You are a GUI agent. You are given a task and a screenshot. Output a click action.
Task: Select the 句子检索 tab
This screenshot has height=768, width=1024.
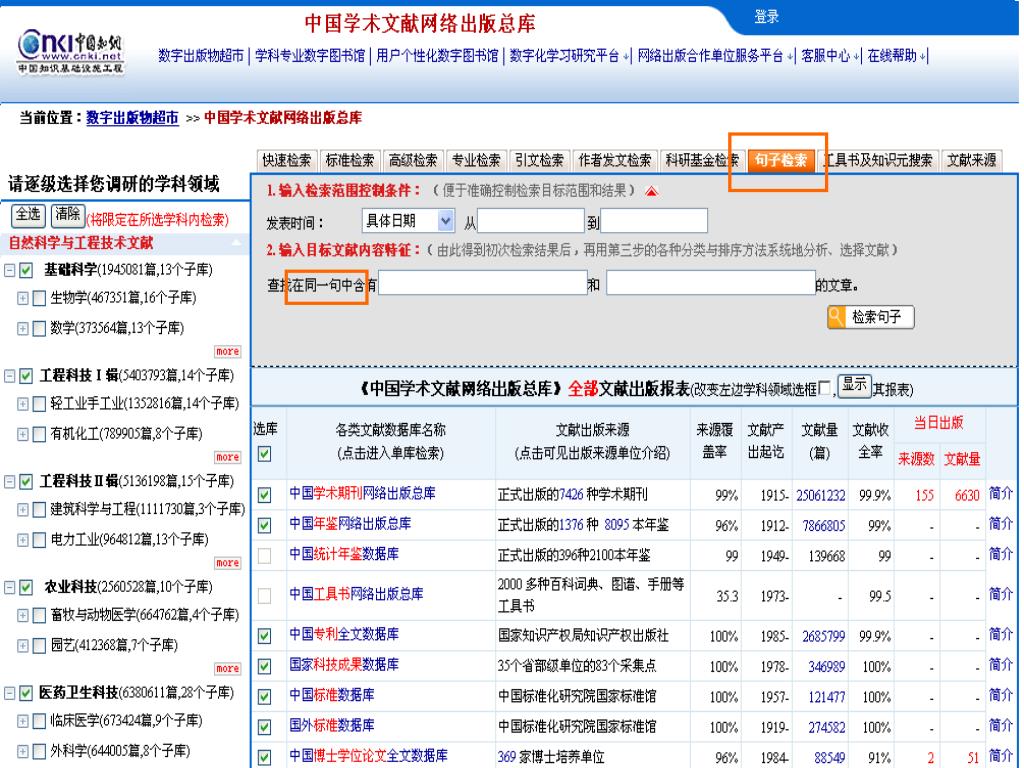click(x=781, y=160)
